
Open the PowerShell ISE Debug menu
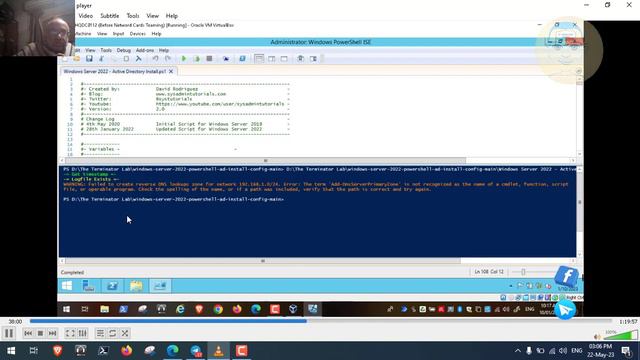[123, 50]
